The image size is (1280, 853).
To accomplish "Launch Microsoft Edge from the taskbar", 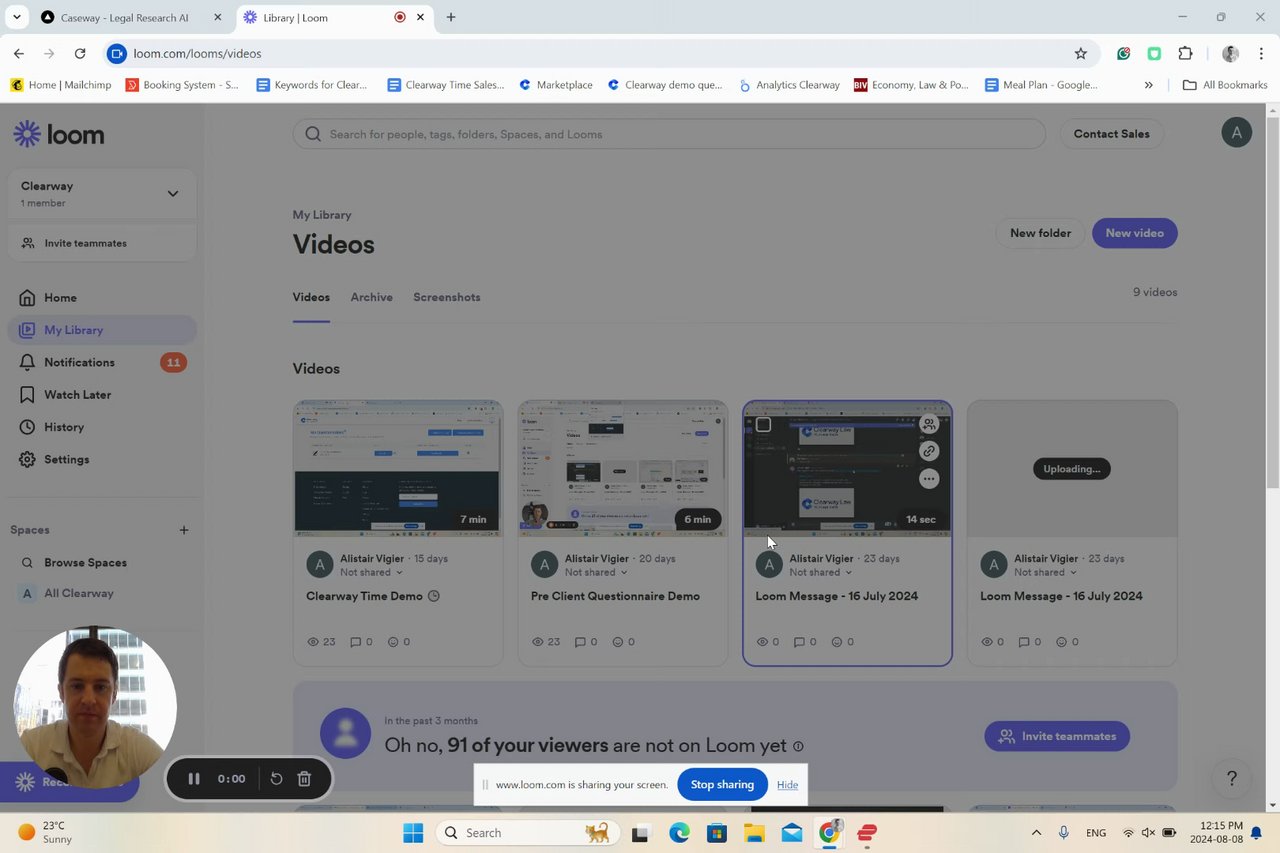I will [679, 833].
